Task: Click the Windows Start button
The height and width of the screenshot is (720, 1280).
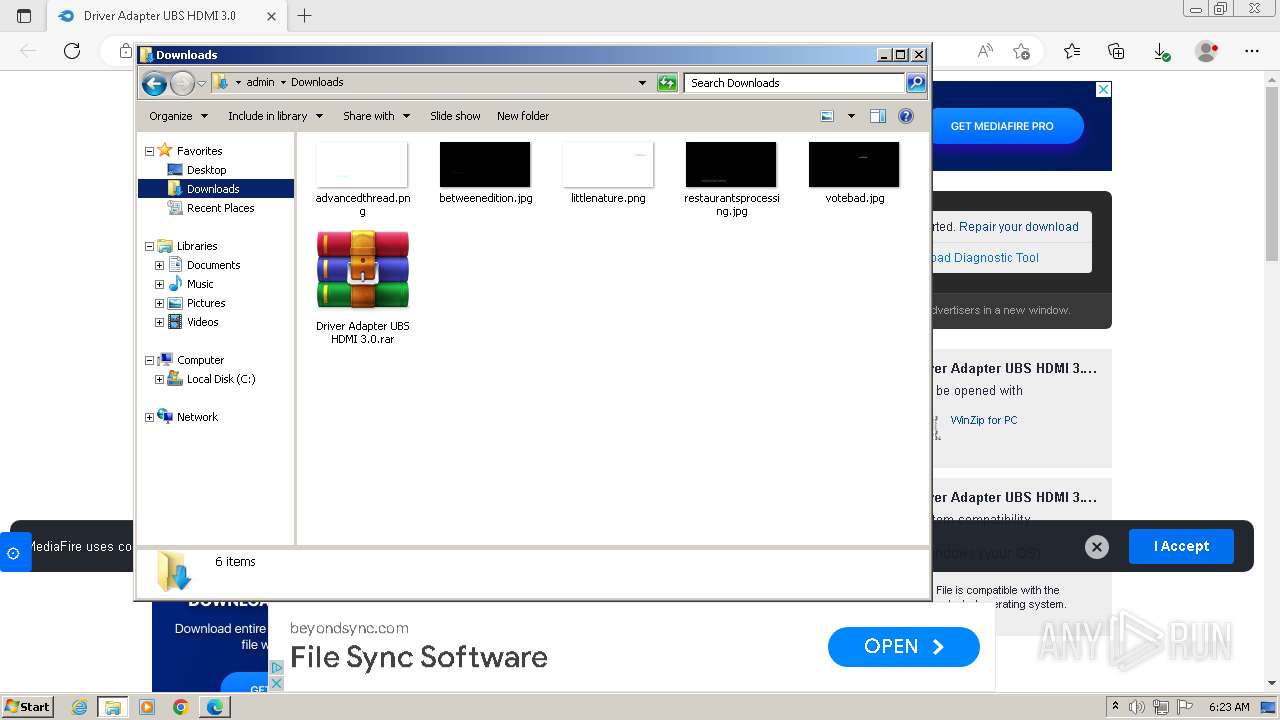Action: click(x=28, y=707)
